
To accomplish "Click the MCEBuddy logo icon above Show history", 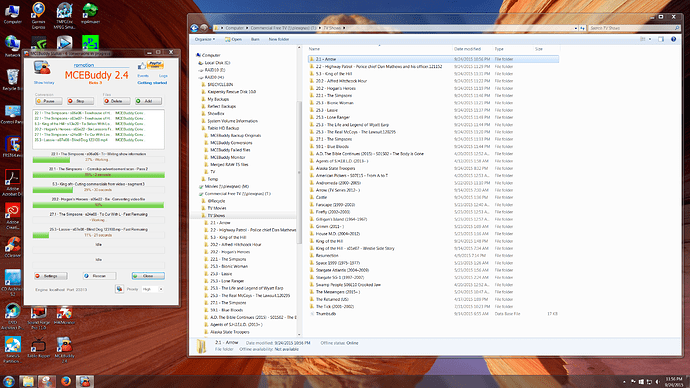I will [42, 68].
